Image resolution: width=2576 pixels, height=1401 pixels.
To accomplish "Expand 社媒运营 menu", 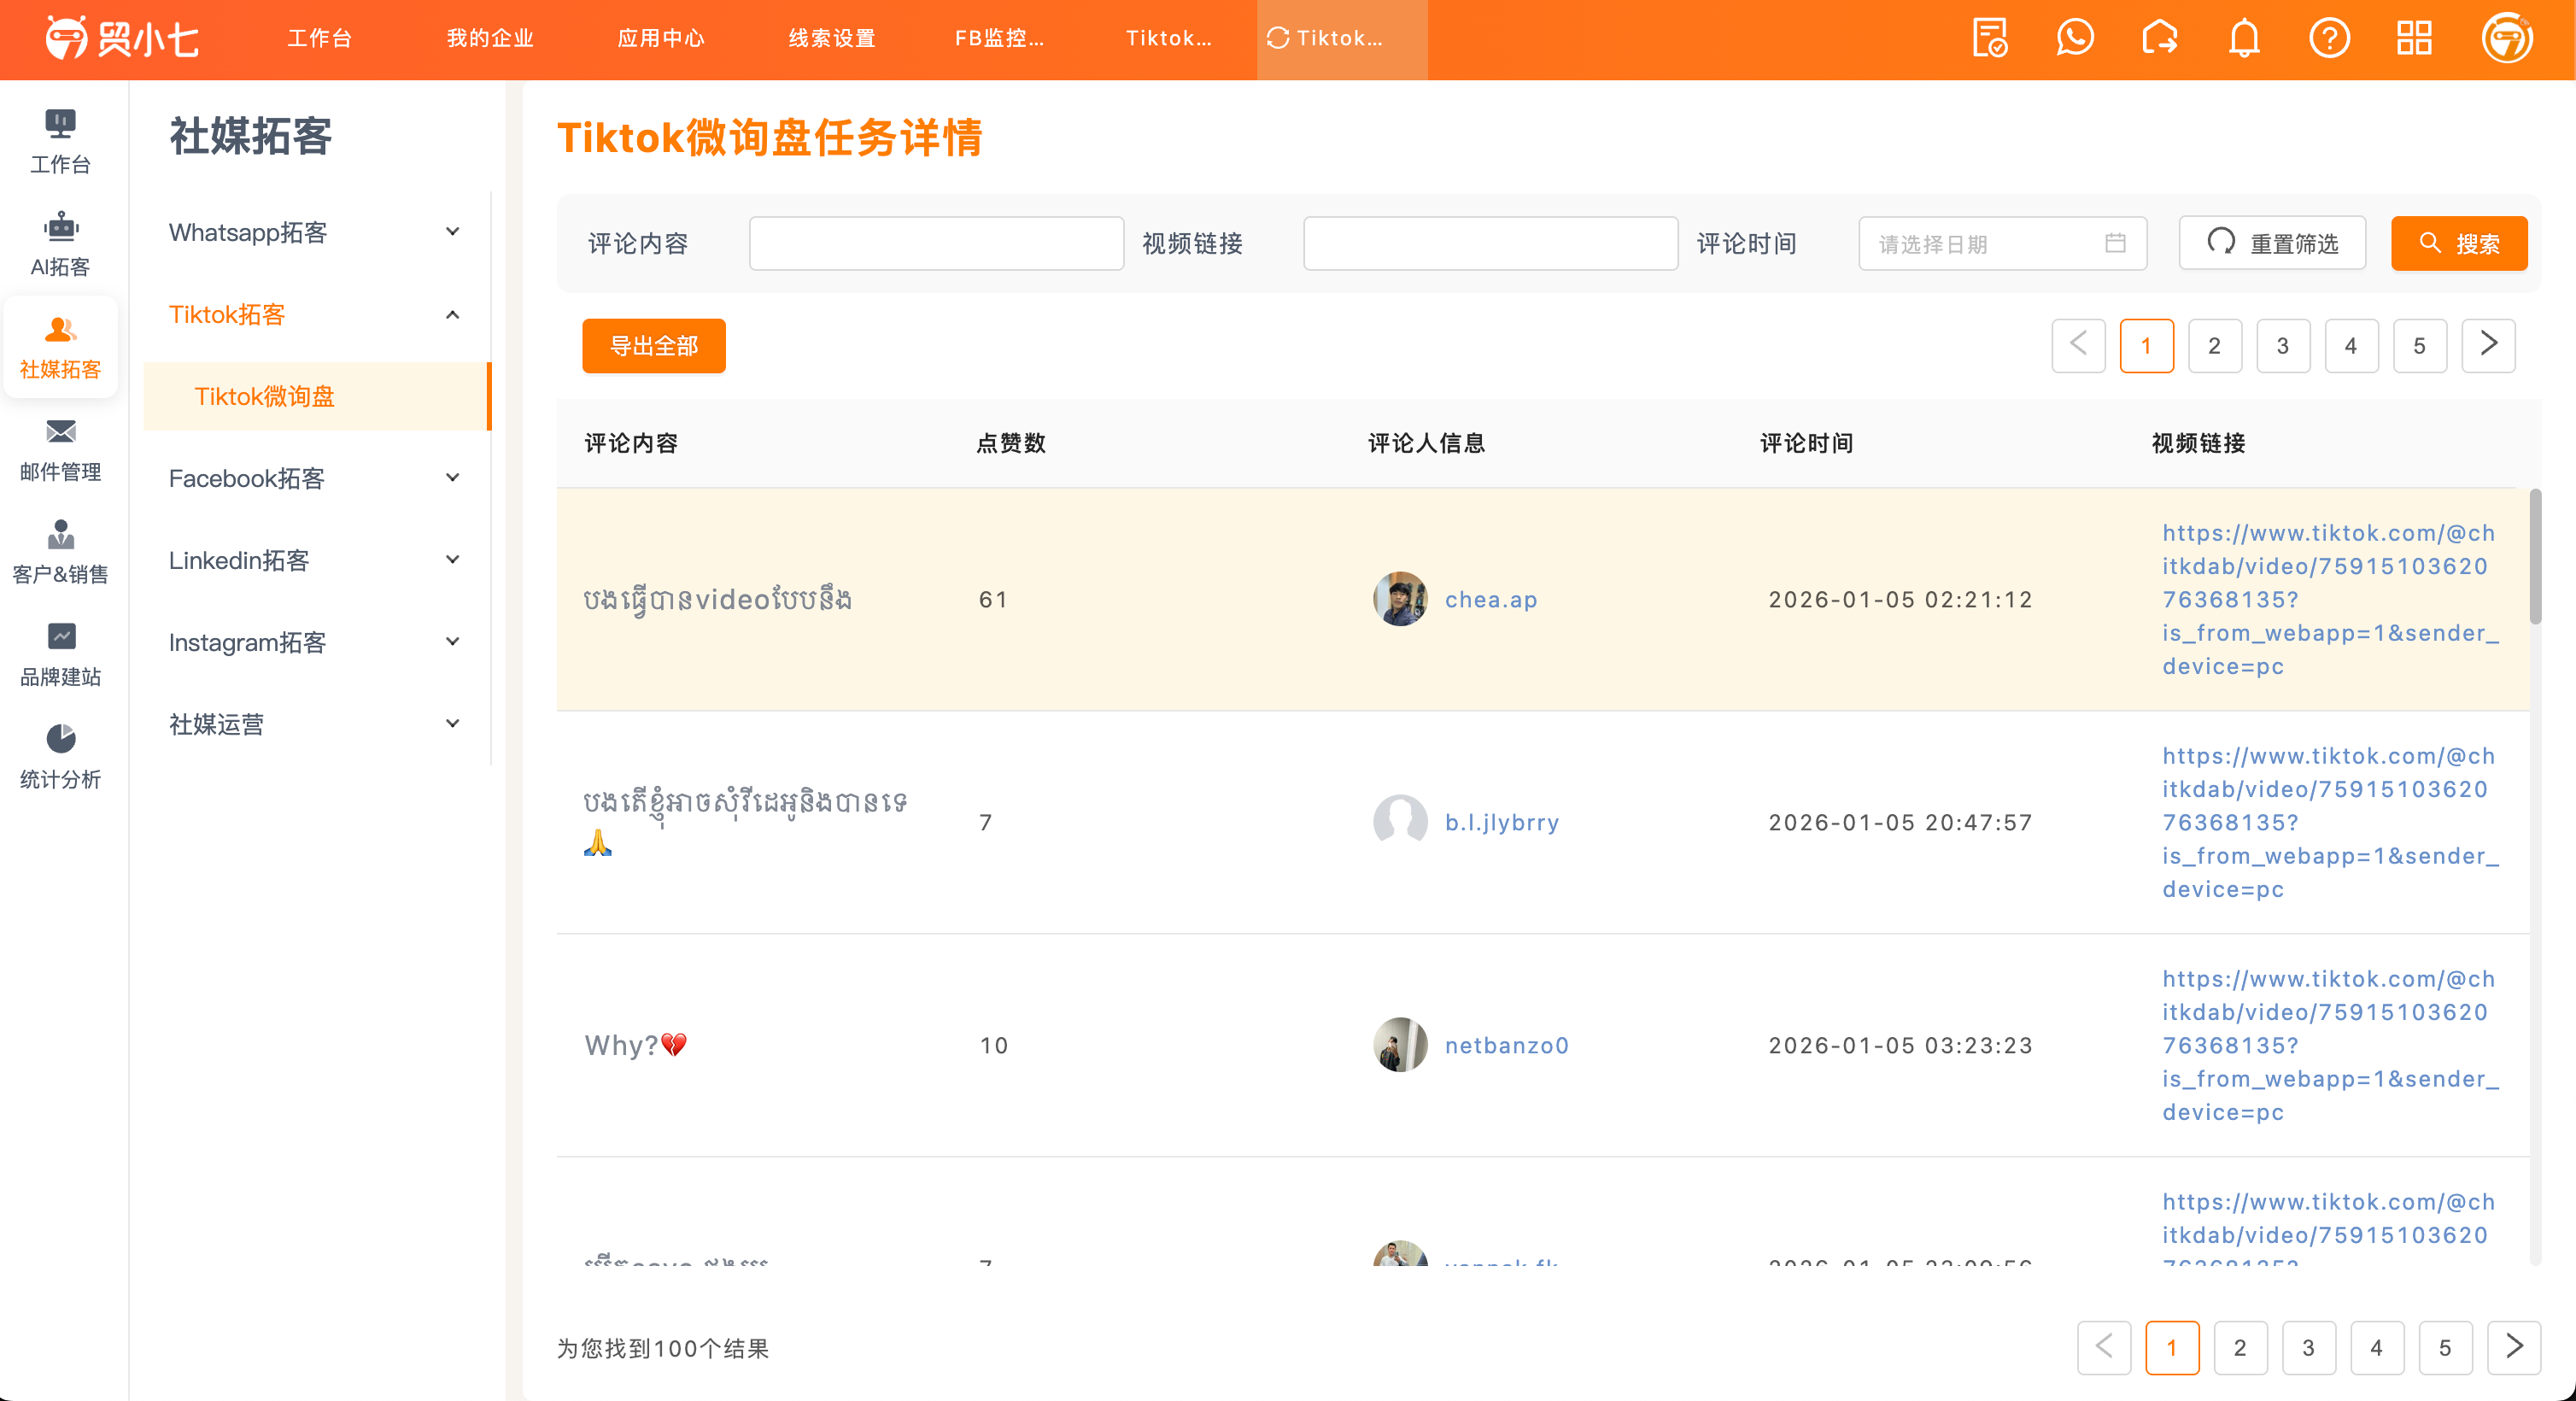I will [x=316, y=724].
